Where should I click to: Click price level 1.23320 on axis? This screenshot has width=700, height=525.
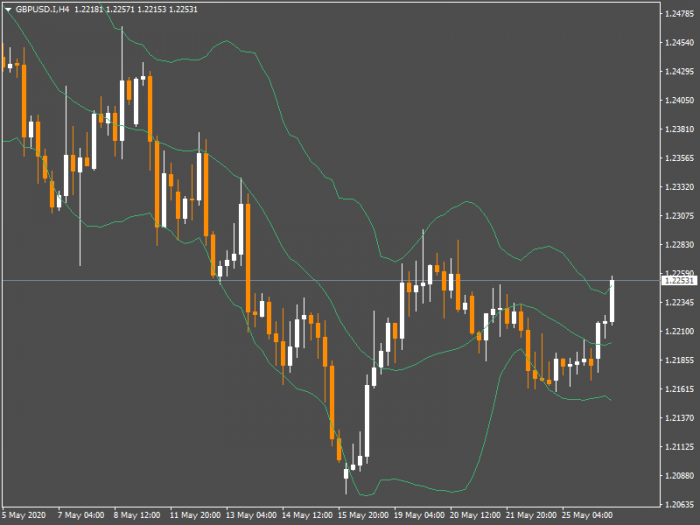[679, 187]
